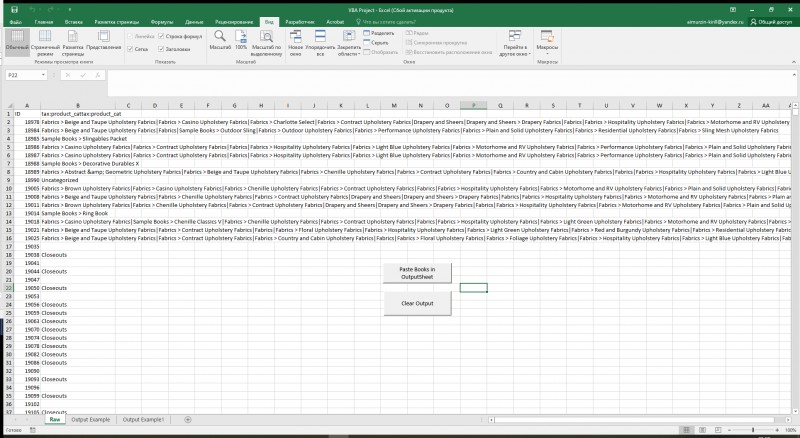Select cell Sample Books > Ring Book
The image size is (800, 438).
[x=78, y=213]
